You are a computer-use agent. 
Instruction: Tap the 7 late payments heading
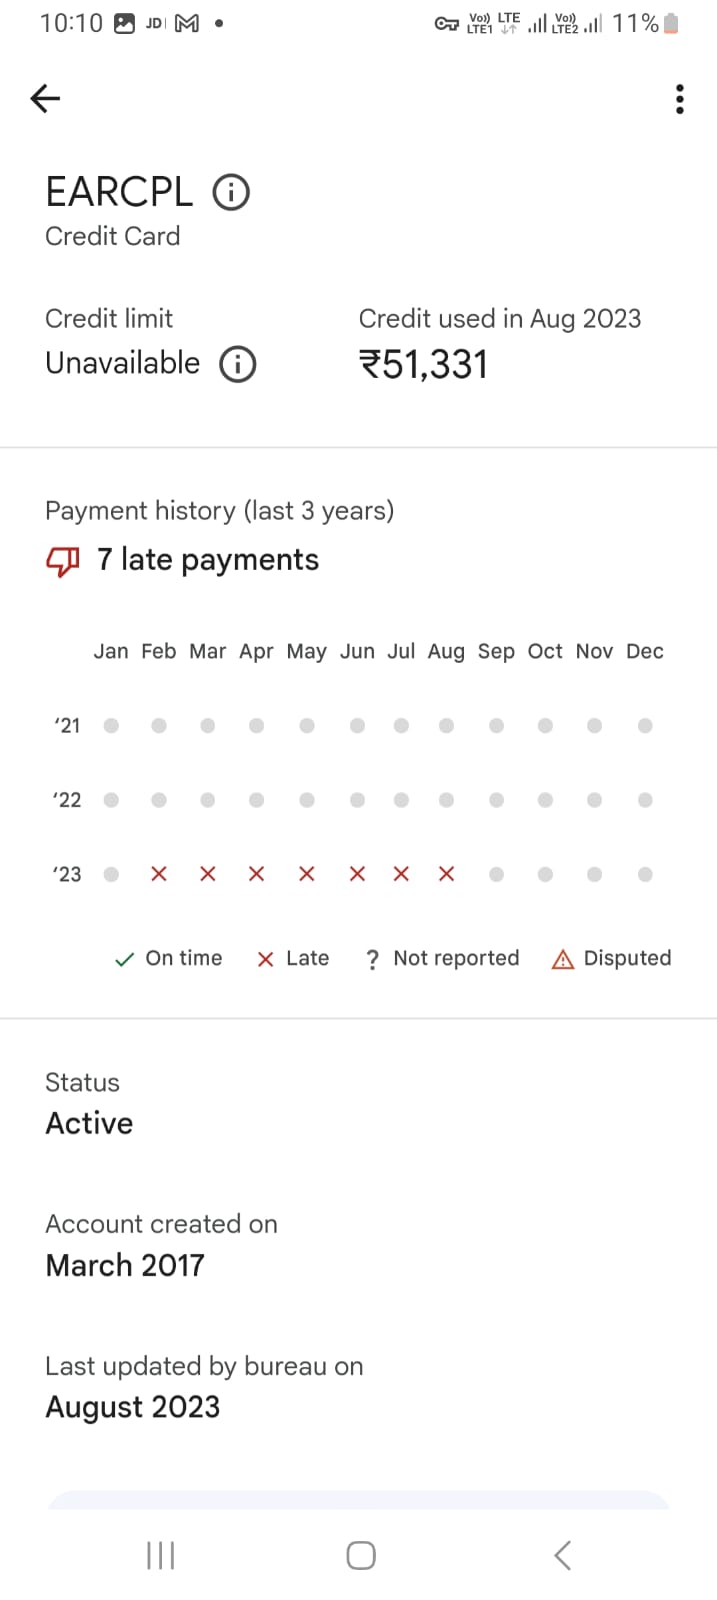click(208, 560)
